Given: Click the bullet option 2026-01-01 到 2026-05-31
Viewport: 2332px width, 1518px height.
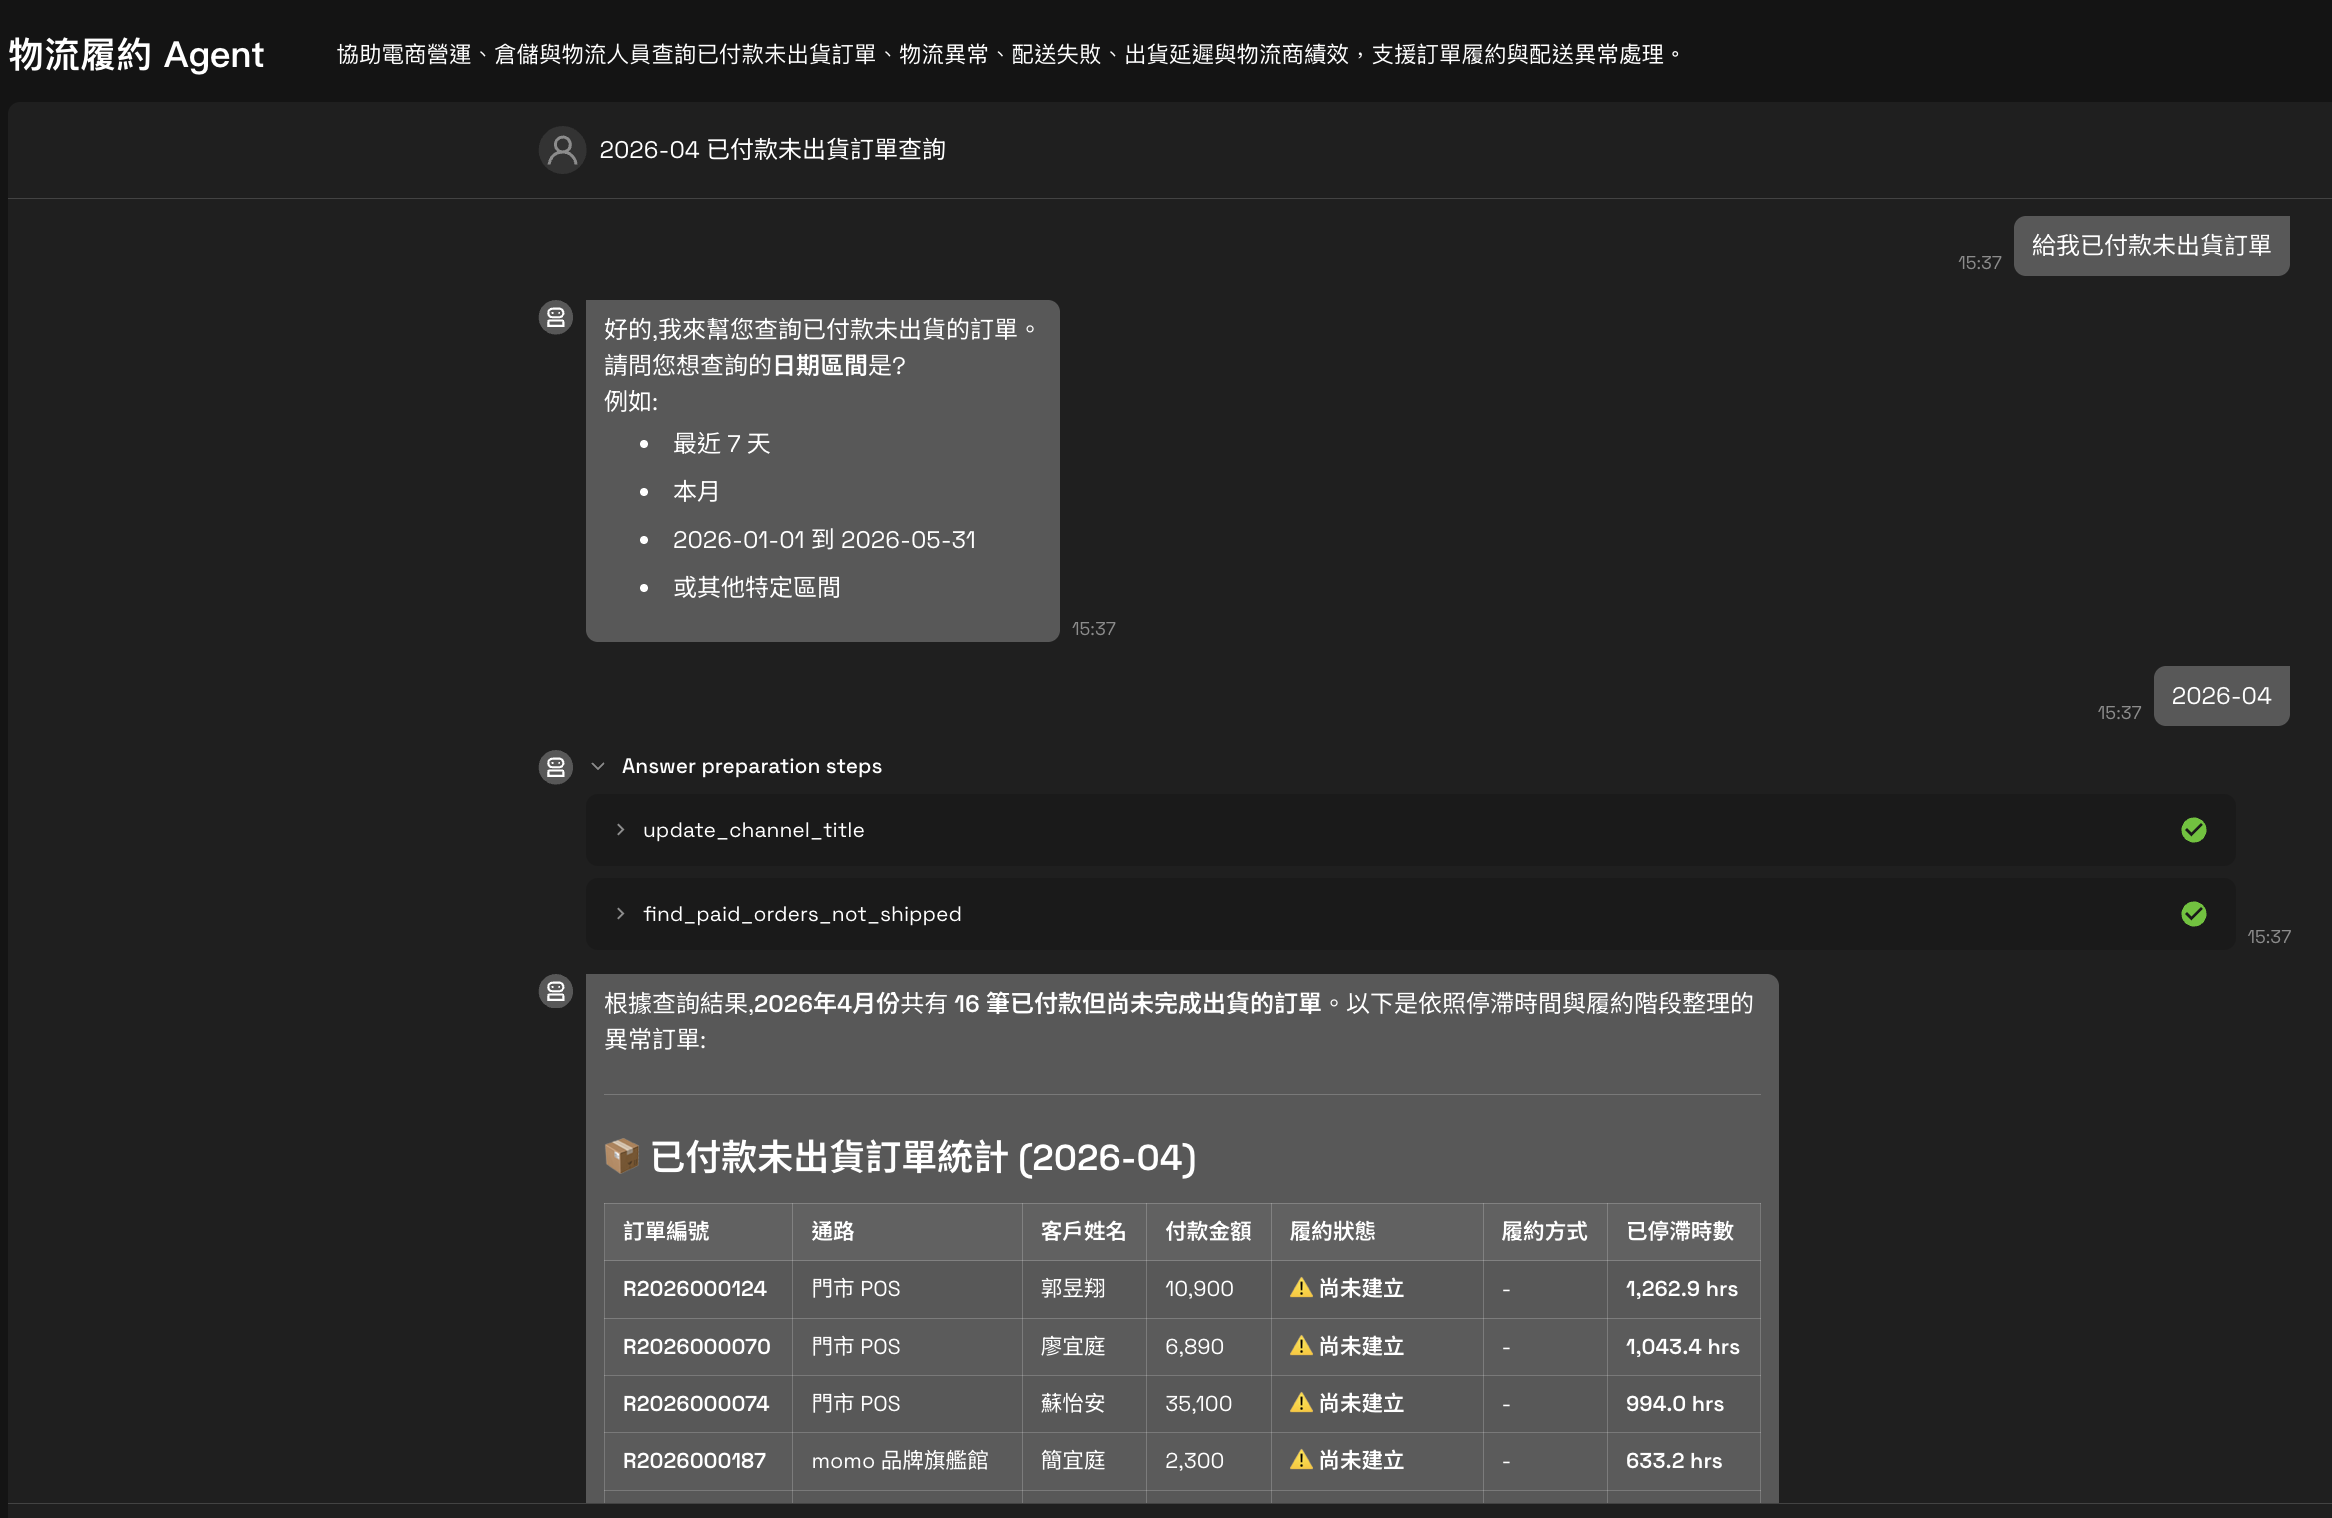Looking at the screenshot, I should pyautogui.click(x=824, y=539).
